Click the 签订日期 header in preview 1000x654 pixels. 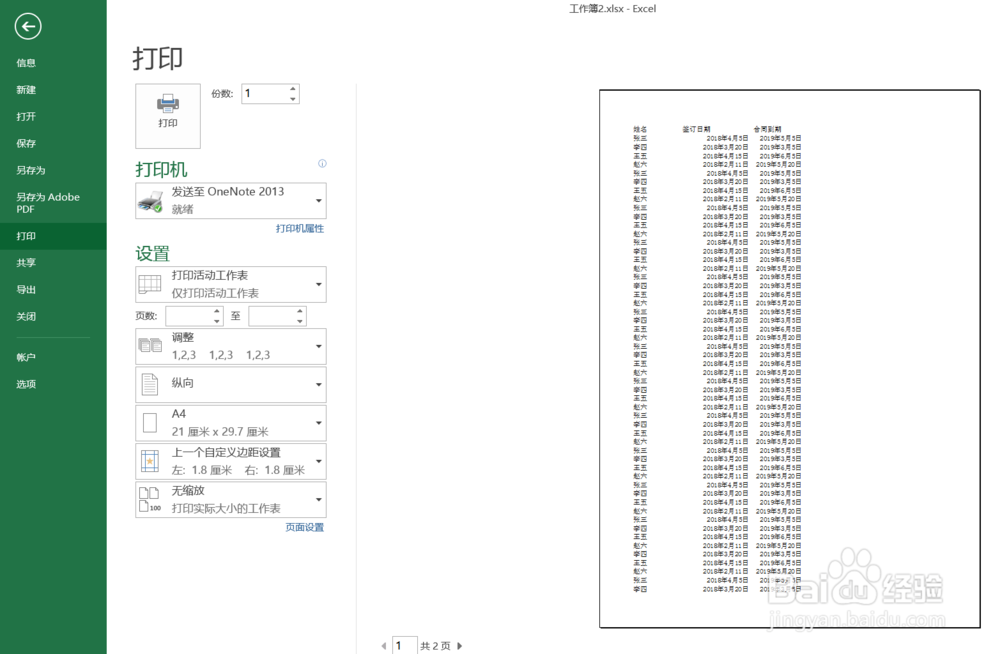tap(696, 129)
